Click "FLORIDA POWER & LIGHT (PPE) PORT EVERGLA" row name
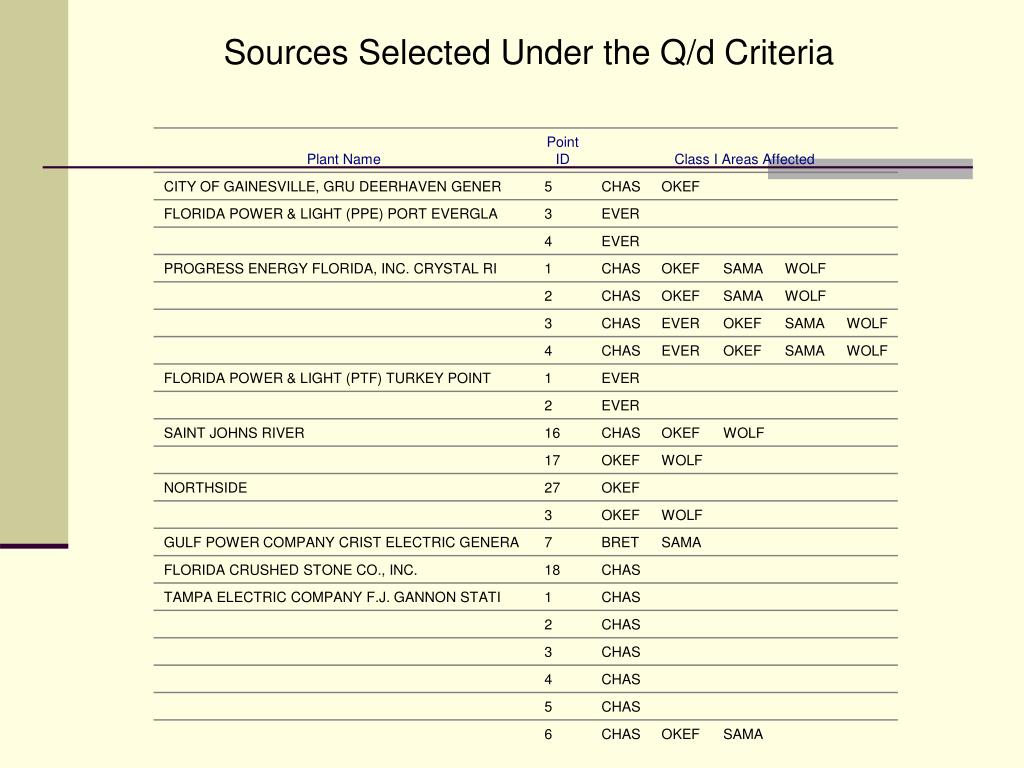This screenshot has width=1024, height=768. (x=330, y=214)
